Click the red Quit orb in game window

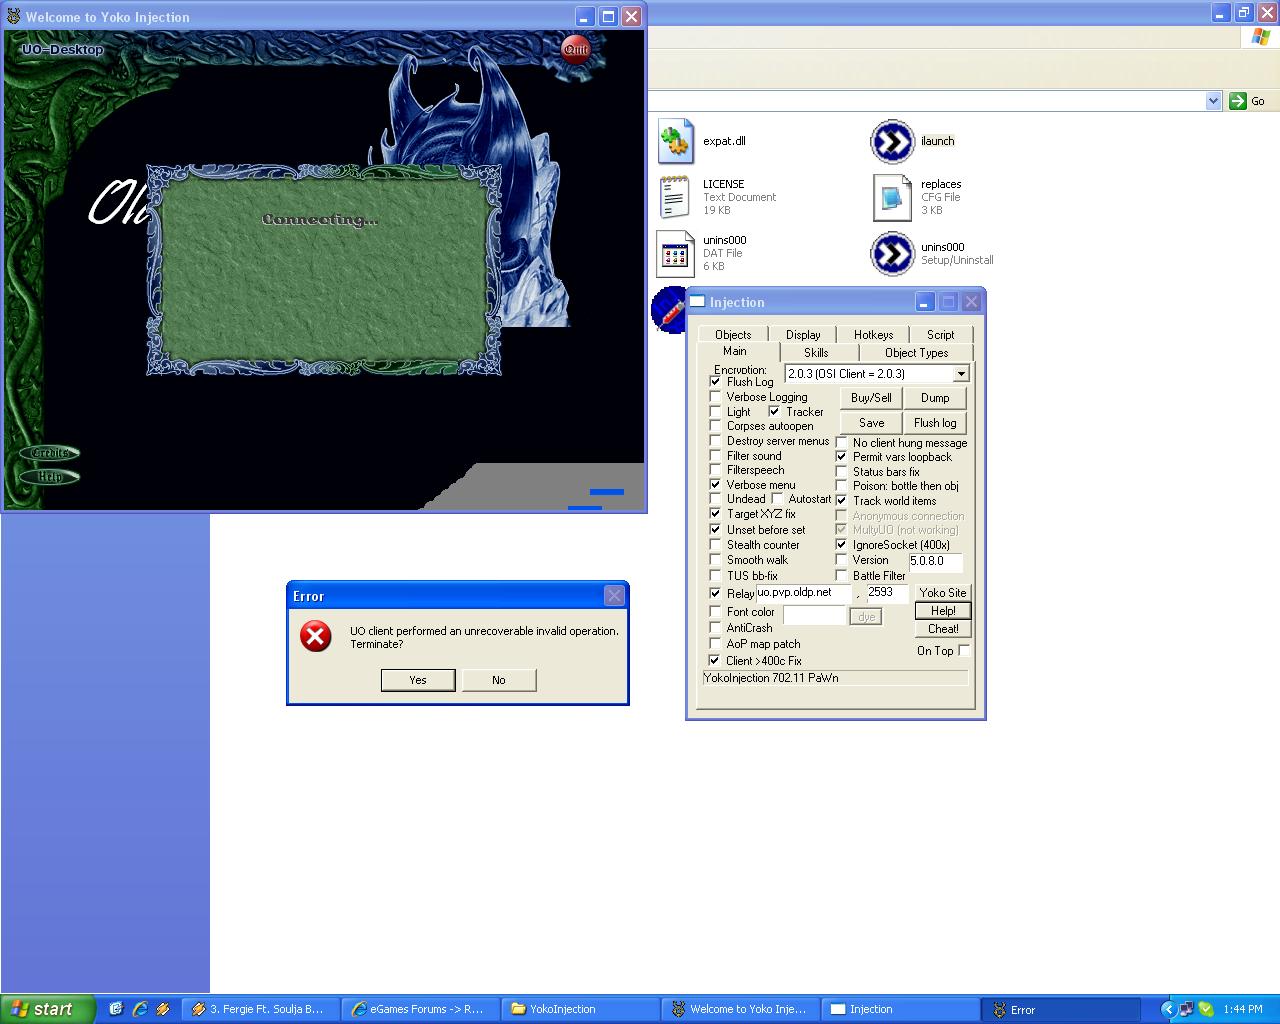point(576,49)
